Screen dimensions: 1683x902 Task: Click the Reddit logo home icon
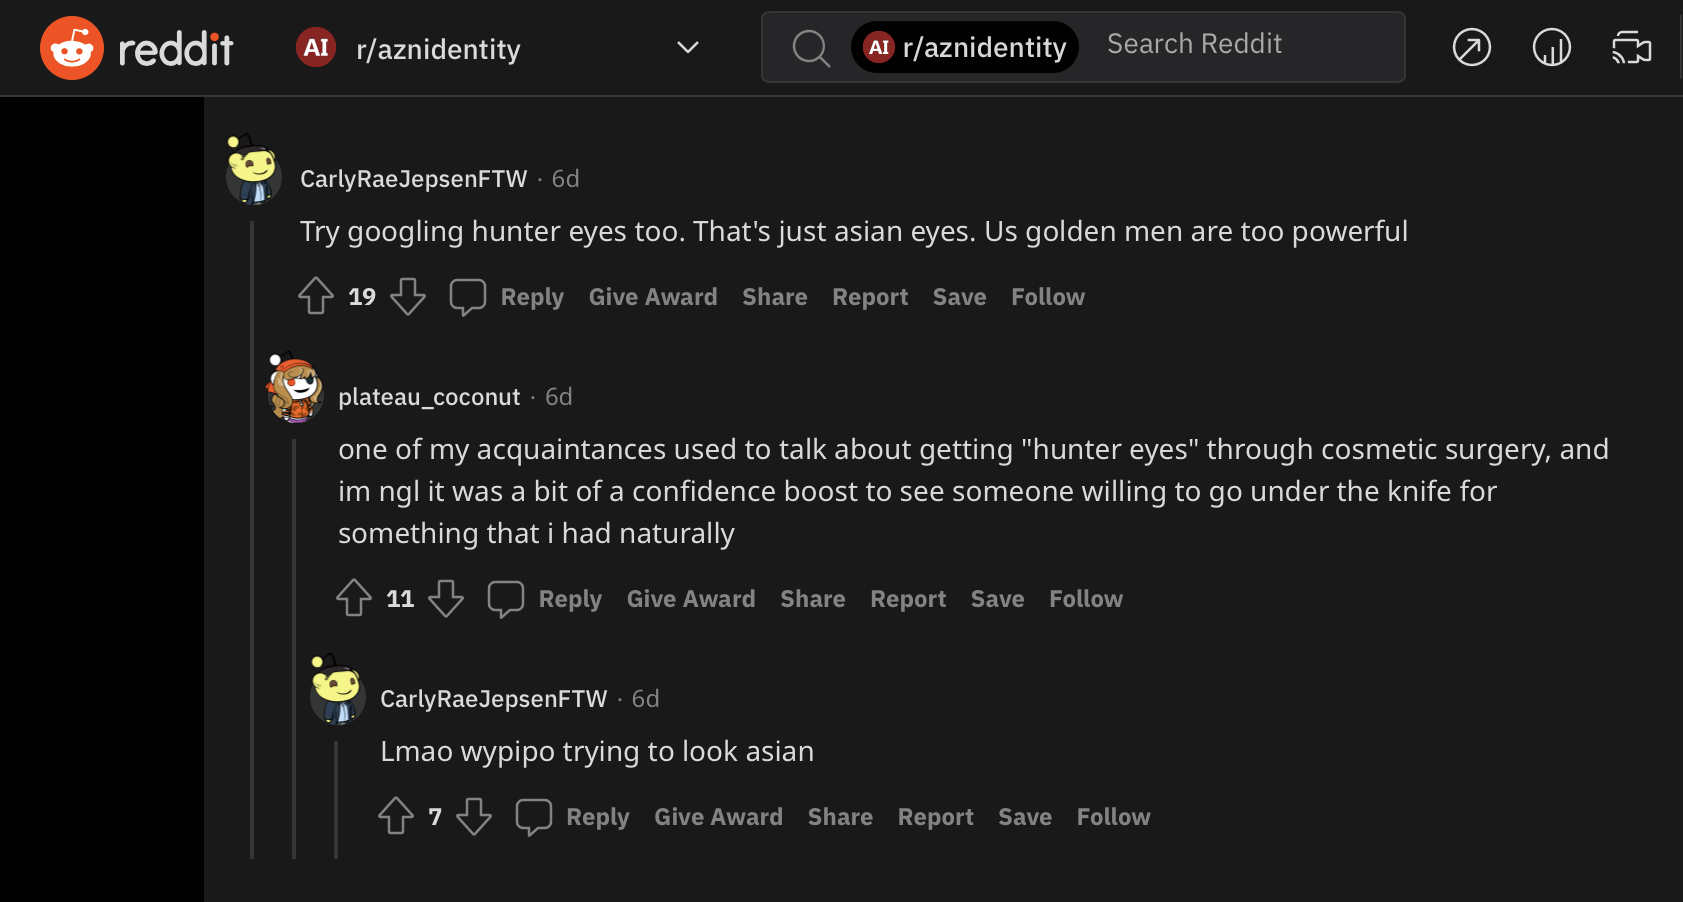[72, 48]
